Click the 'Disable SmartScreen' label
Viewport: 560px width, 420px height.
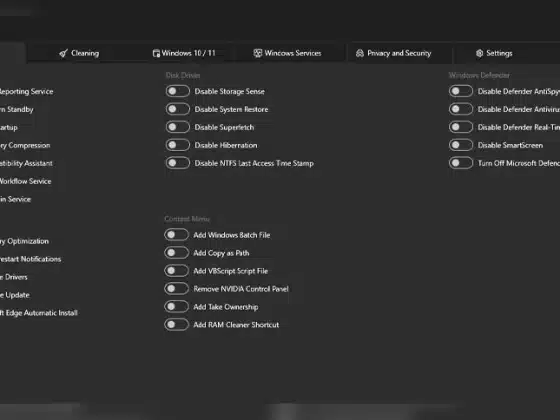[x=510, y=145]
